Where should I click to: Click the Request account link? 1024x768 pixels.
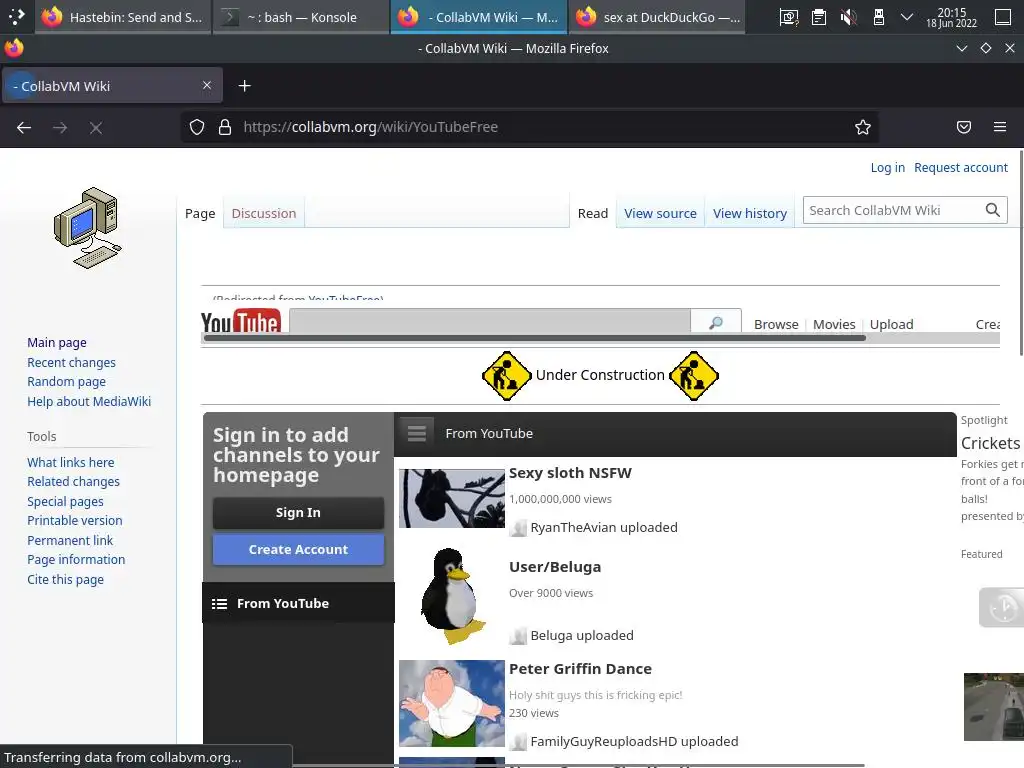961,168
